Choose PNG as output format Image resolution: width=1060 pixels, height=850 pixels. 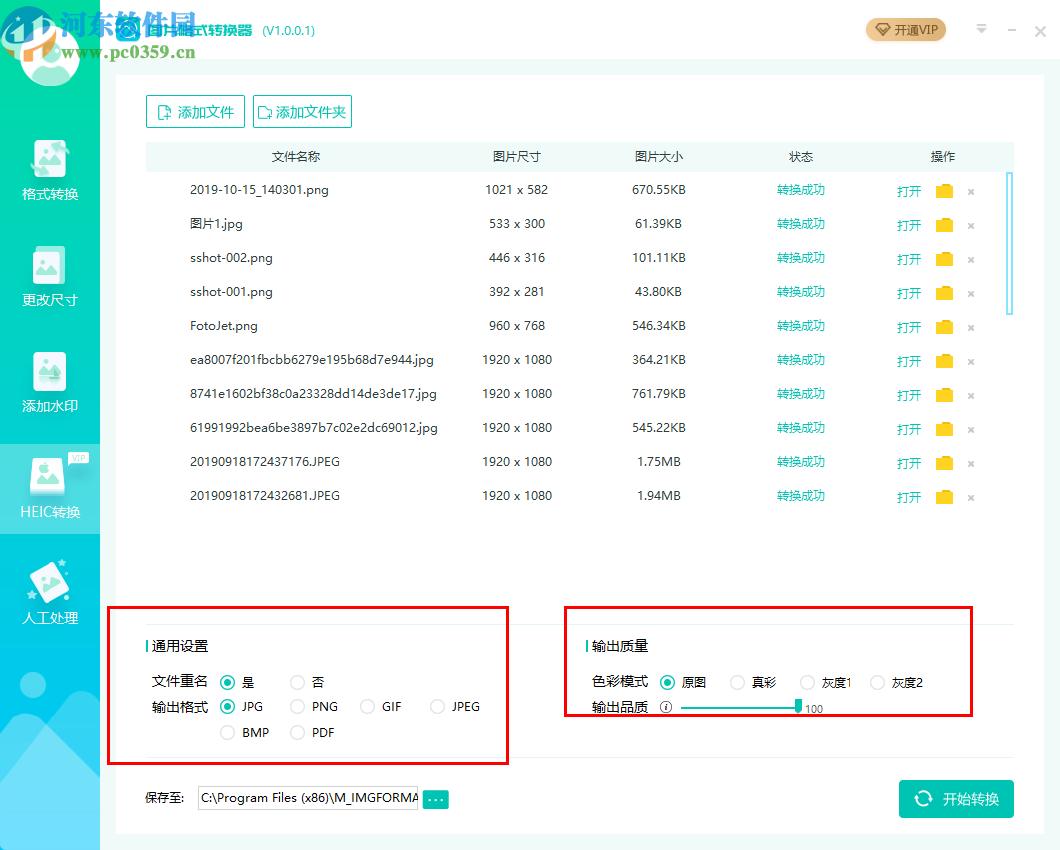pyautogui.click(x=297, y=706)
